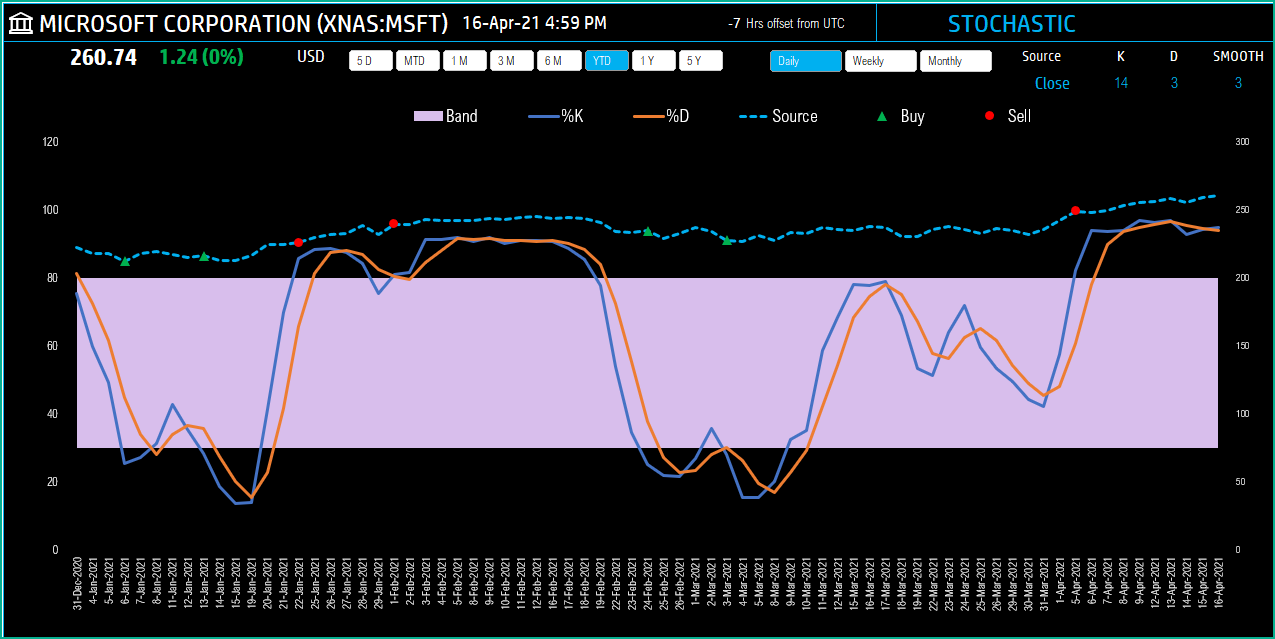1275x639 pixels.
Task: Click the purple Band legend swatch
Action: tap(427, 116)
